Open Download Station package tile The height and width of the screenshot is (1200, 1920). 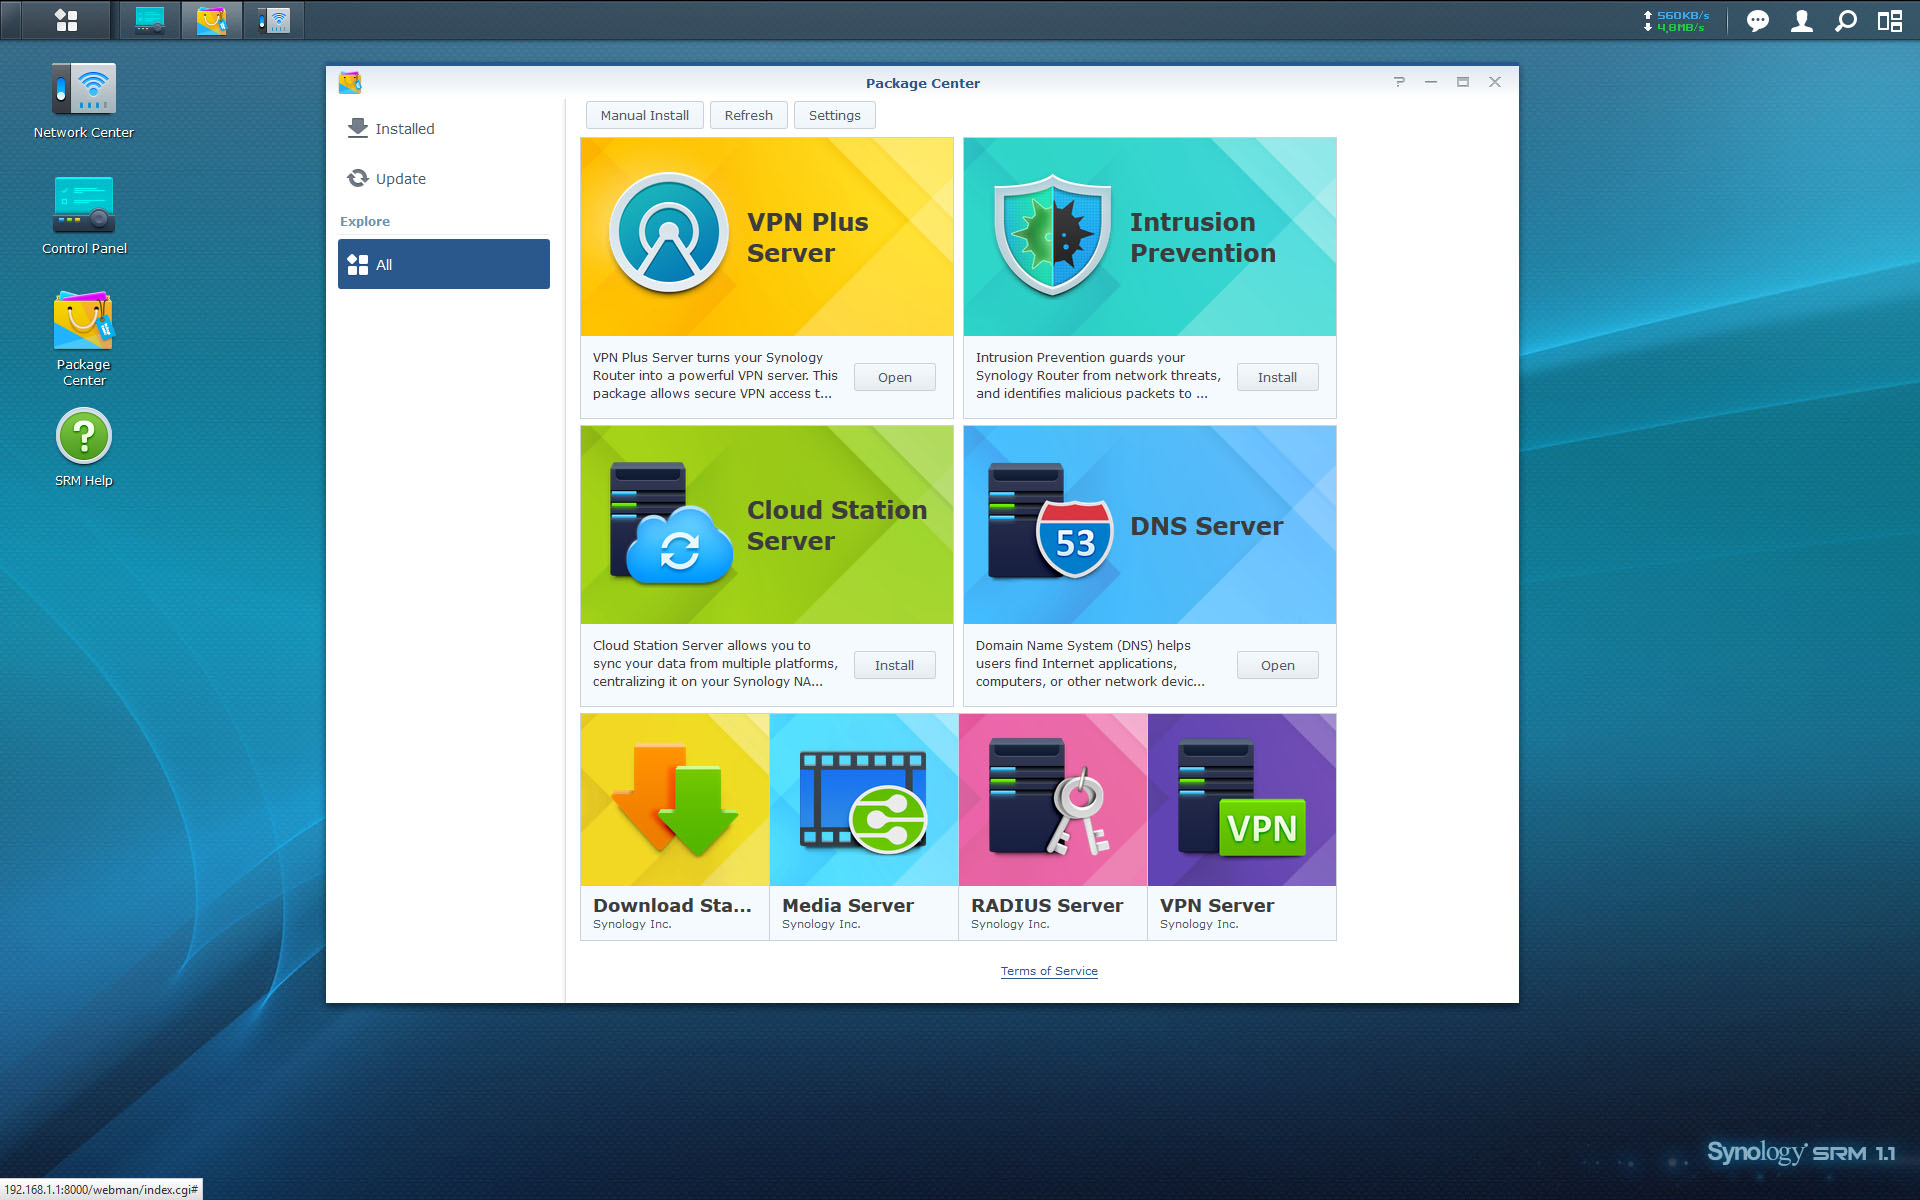point(675,827)
